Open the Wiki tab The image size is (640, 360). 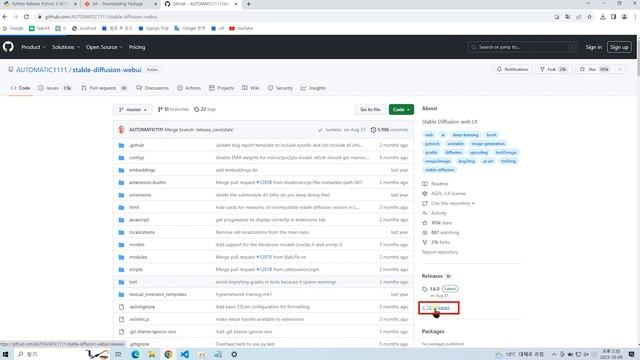point(251,88)
